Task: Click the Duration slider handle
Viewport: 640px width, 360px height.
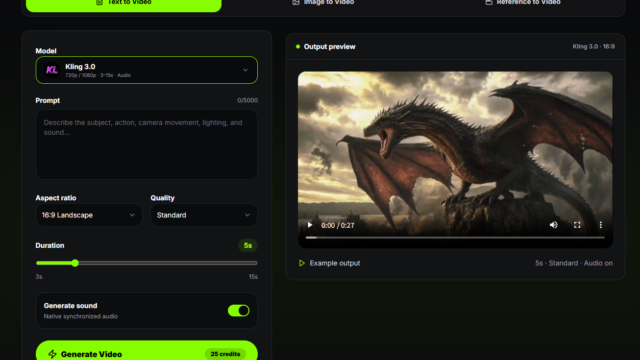Action: (x=75, y=263)
